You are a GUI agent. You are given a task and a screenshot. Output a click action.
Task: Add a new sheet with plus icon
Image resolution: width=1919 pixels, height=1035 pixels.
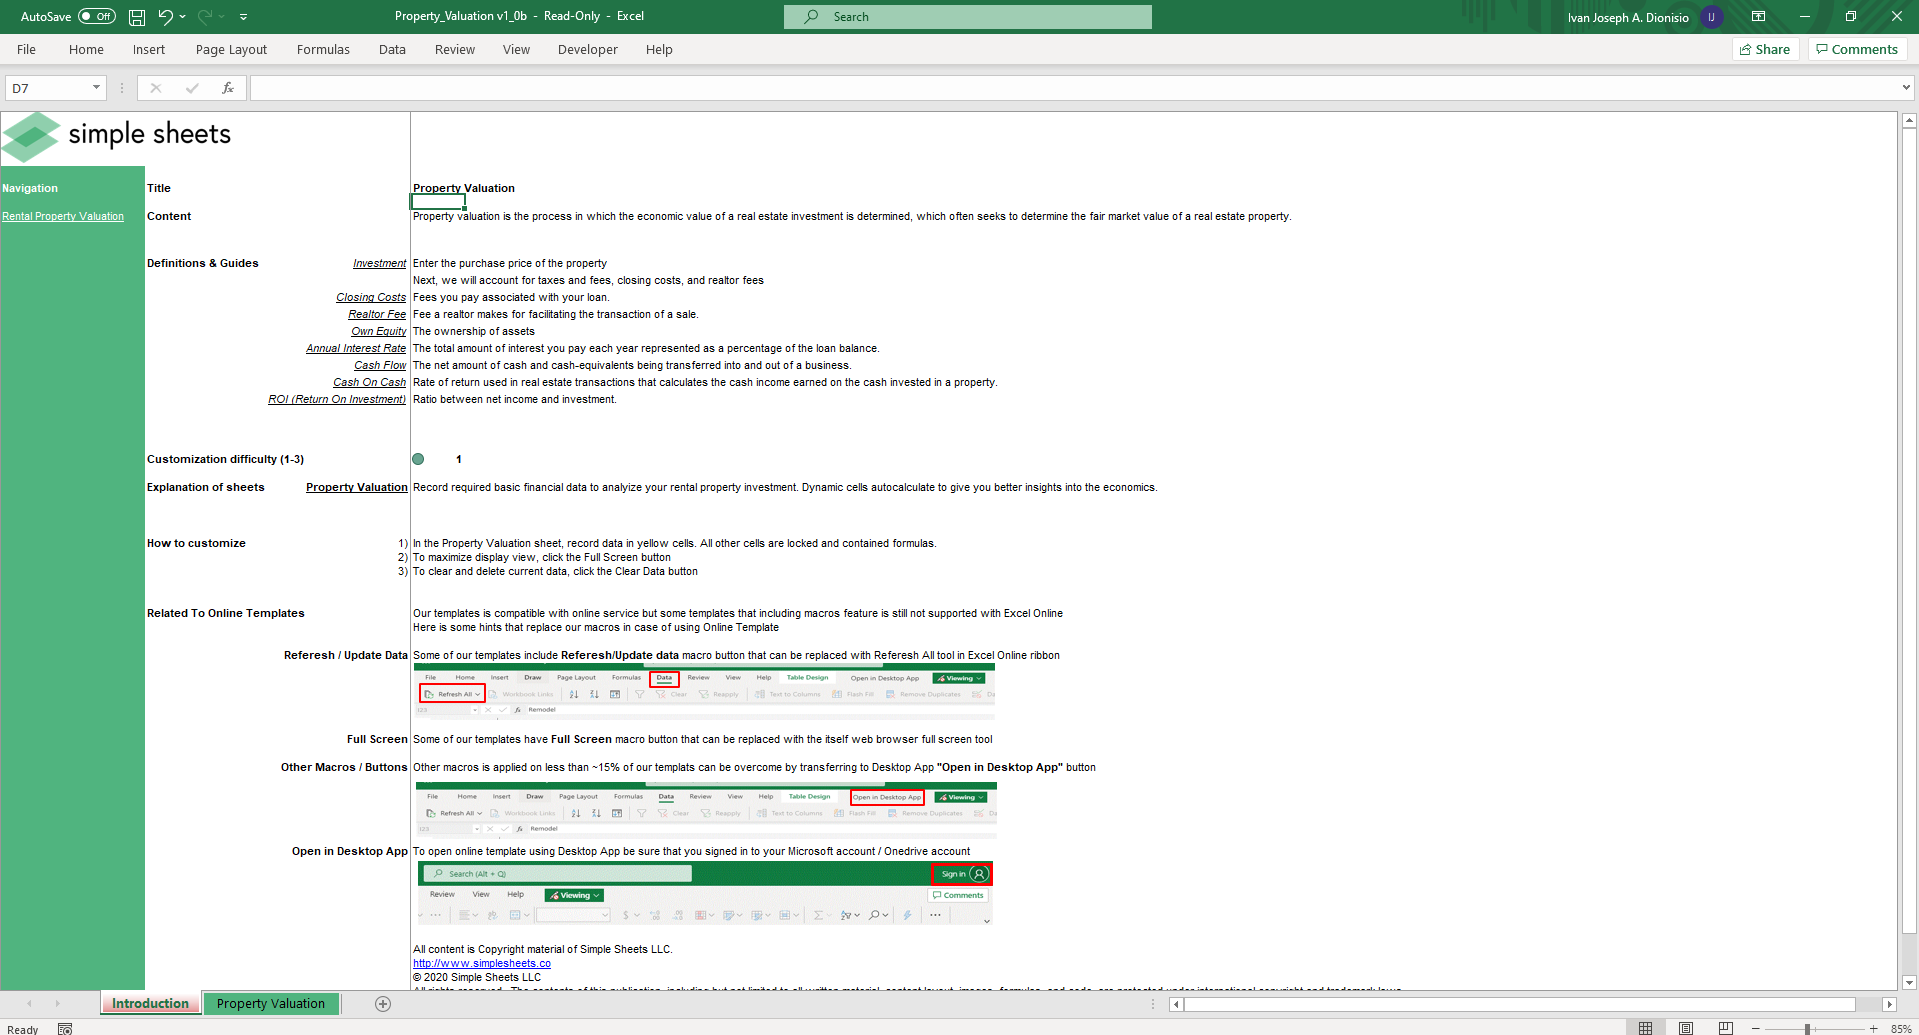pyautogui.click(x=383, y=1004)
